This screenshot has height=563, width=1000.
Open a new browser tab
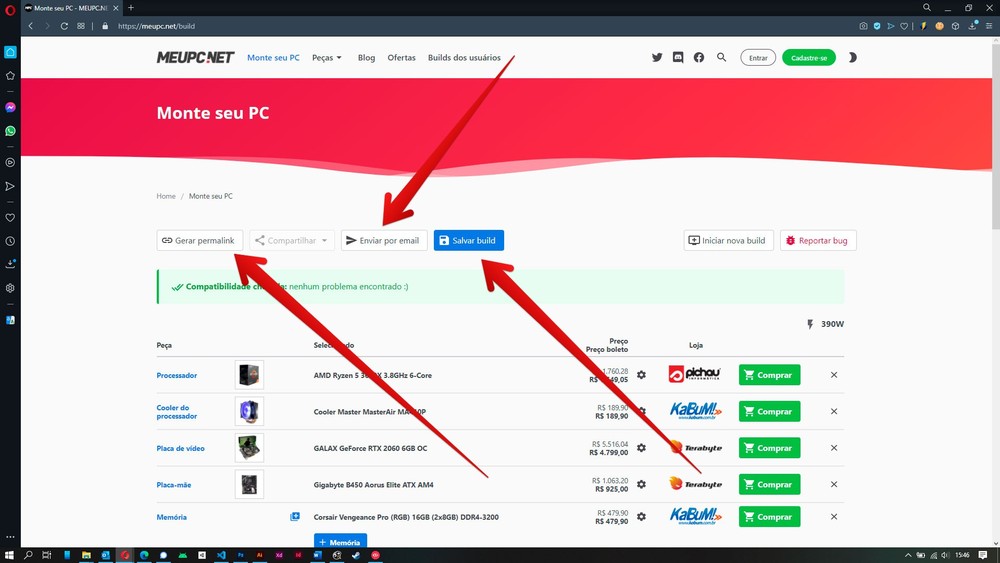pyautogui.click(x=131, y=8)
